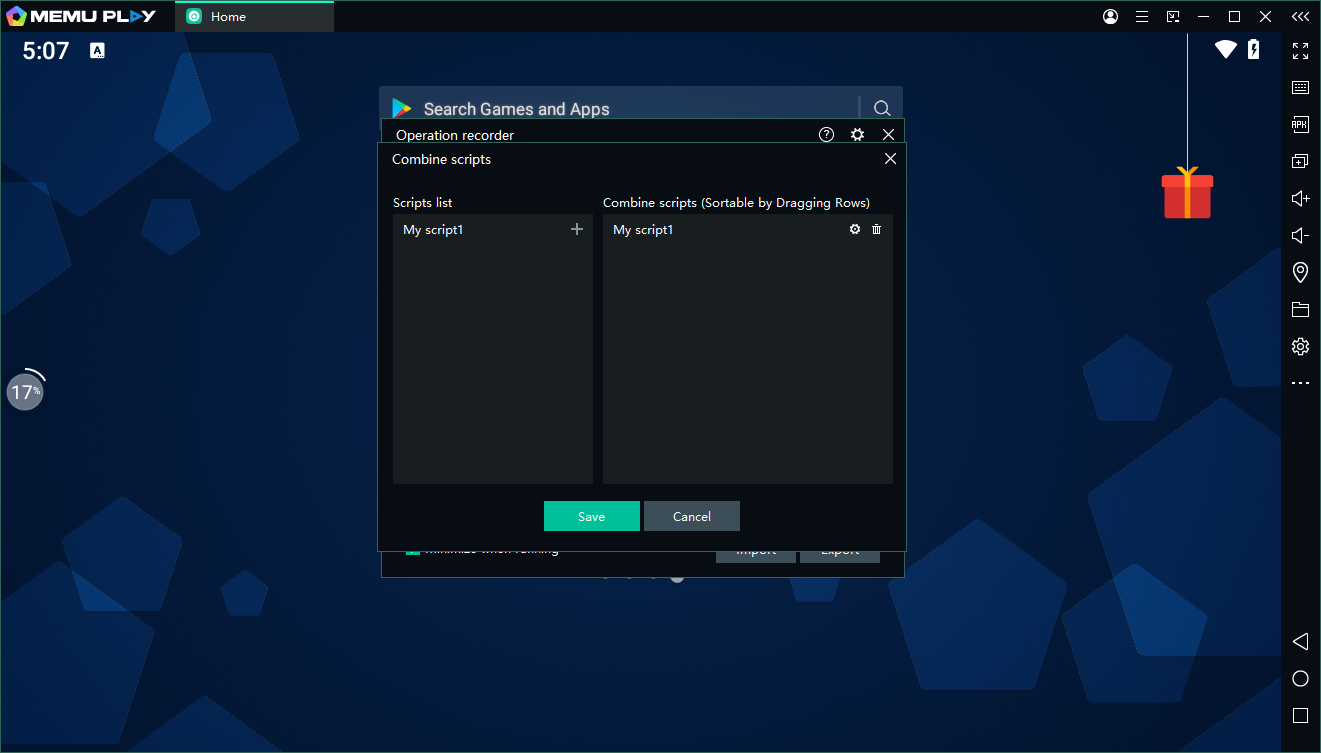Viewport: 1321px width, 753px height.
Task: Open settings gear for combined My script1
Action: click(x=855, y=230)
